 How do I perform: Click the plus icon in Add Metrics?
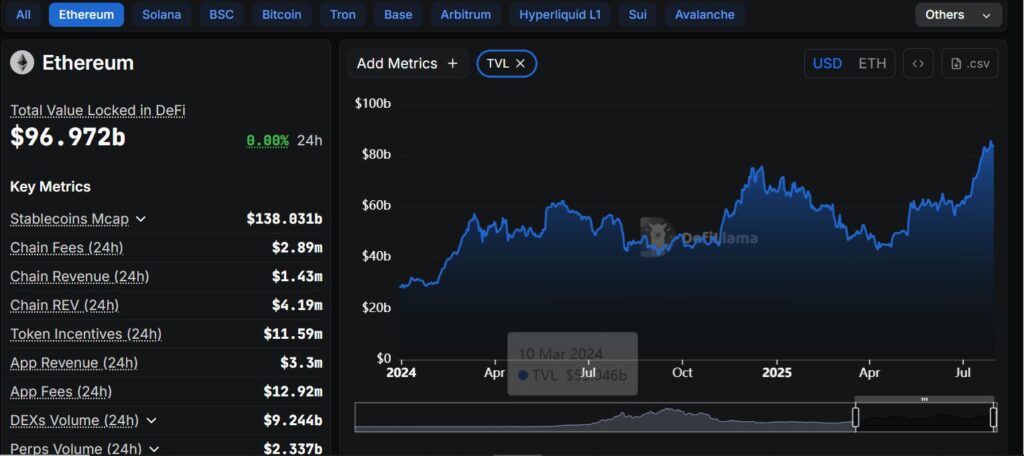pos(452,63)
